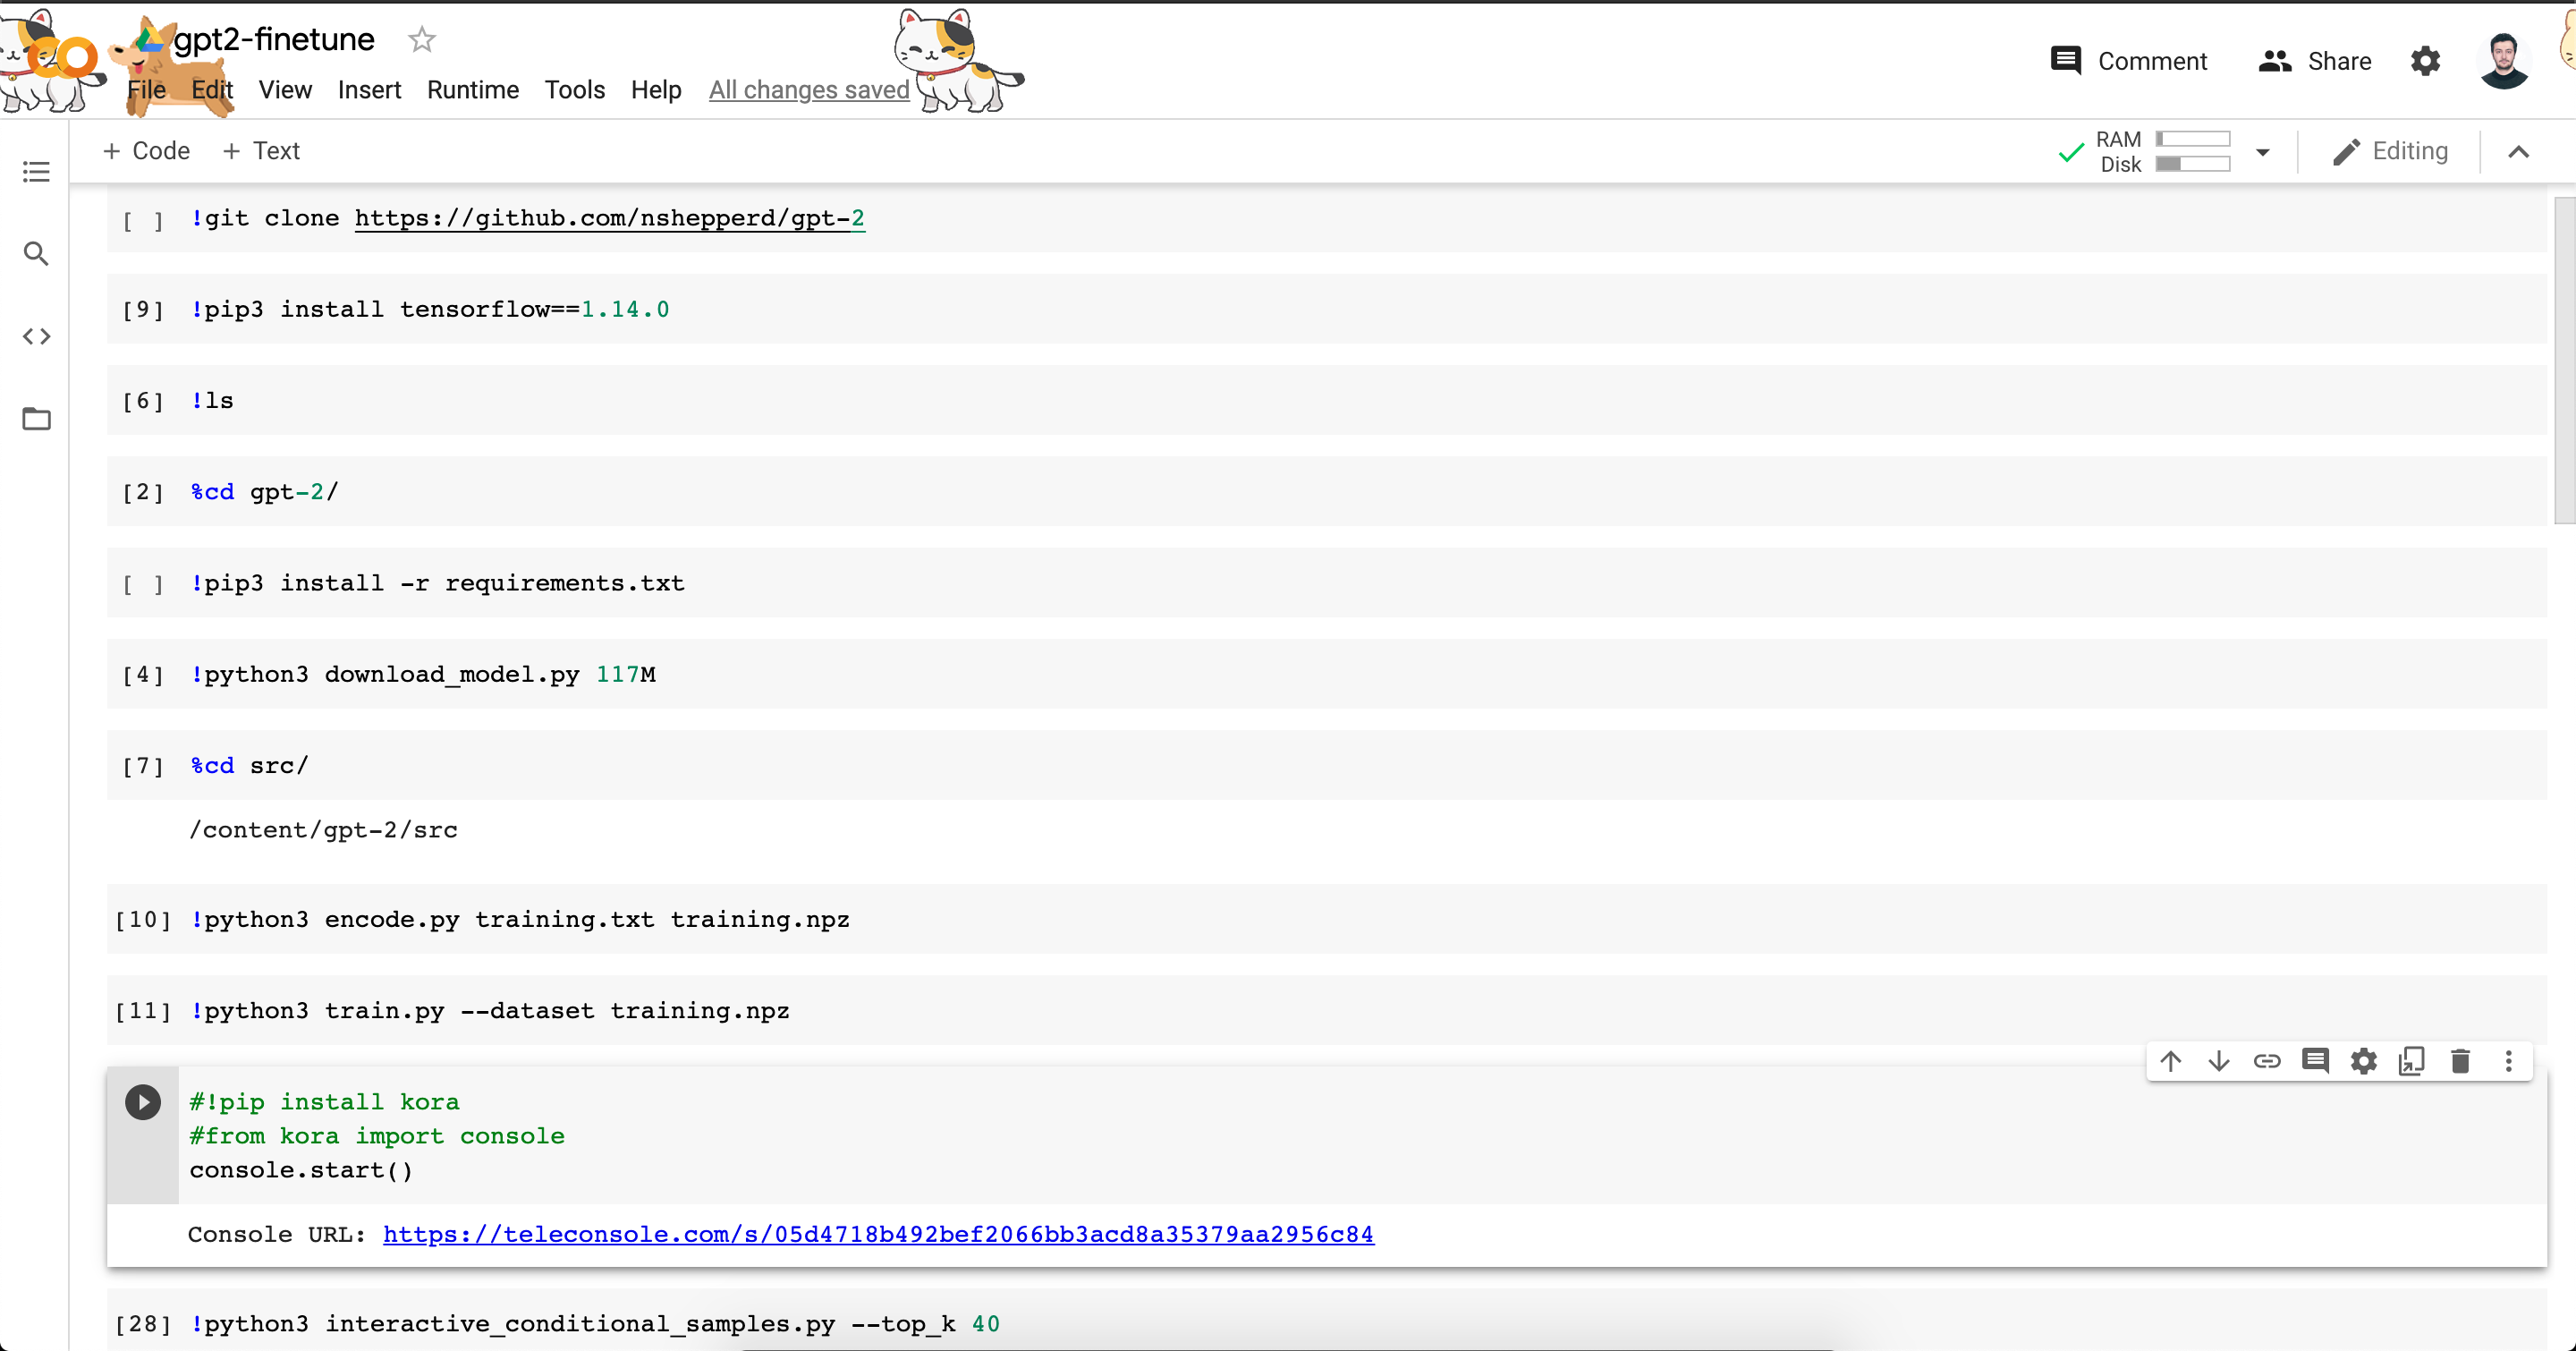Mirror the cell in a tab icon
Image resolution: width=2576 pixels, height=1351 pixels.
(2411, 1061)
